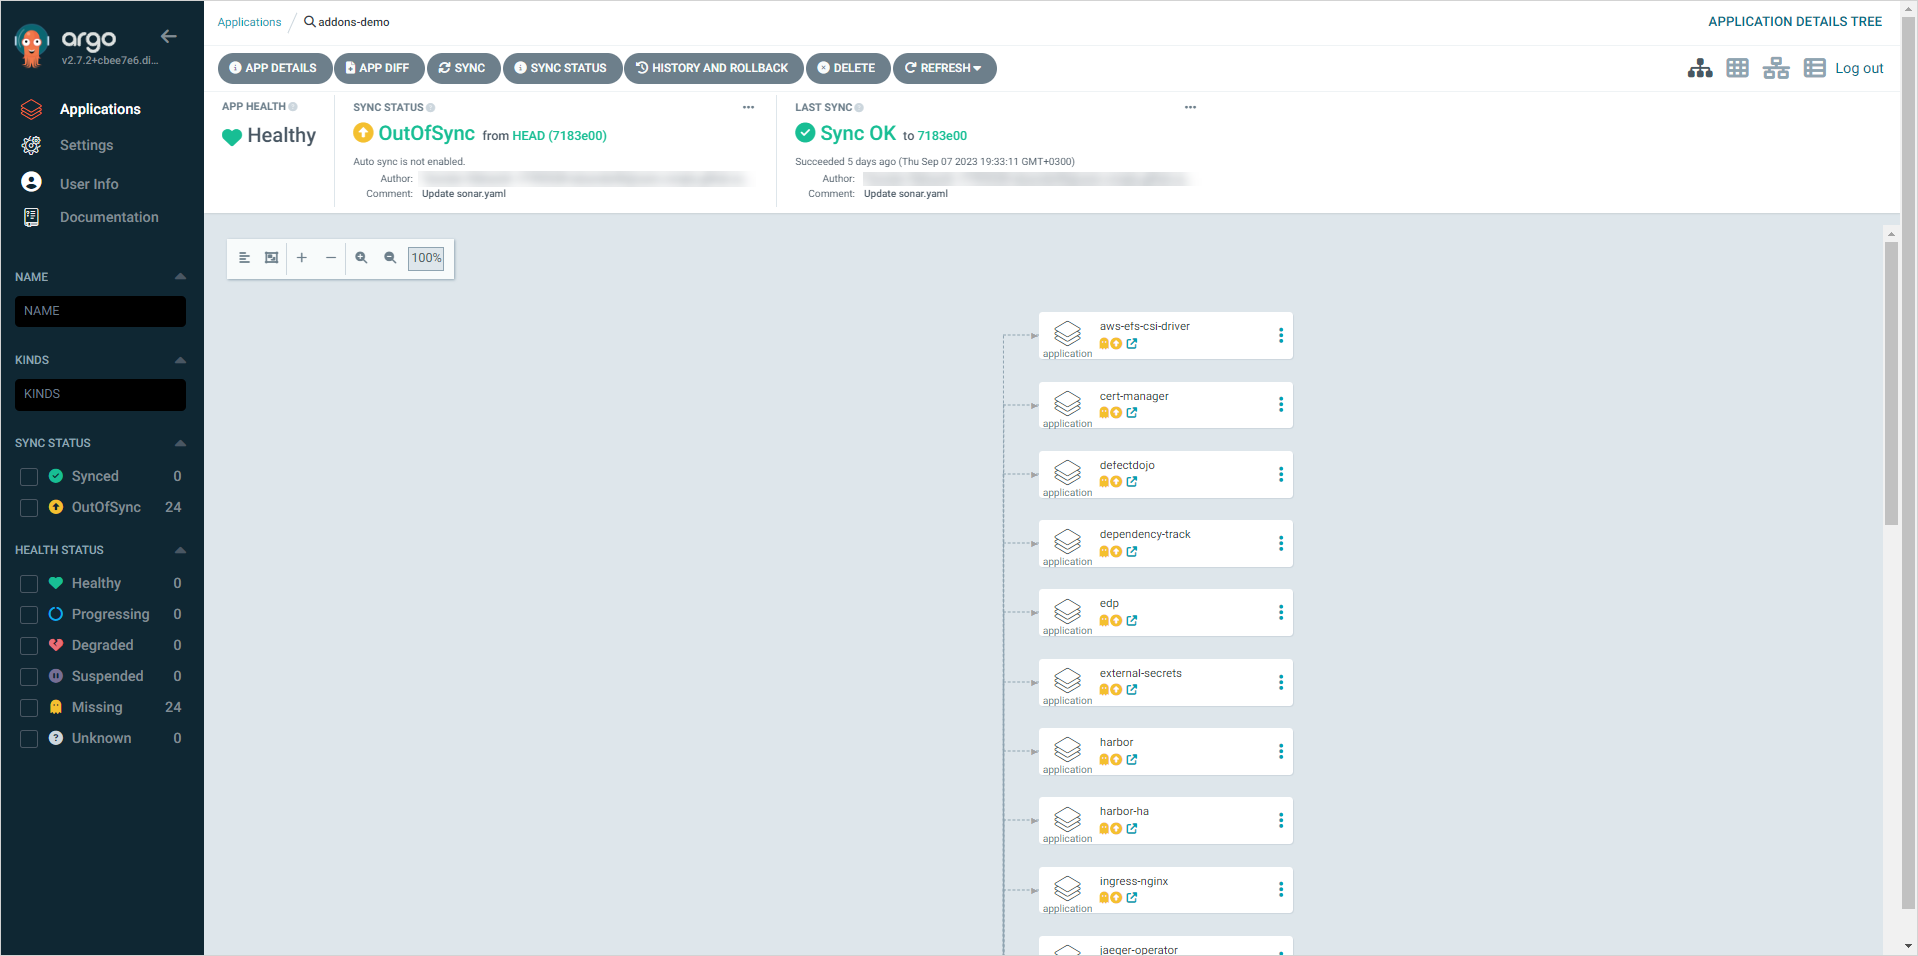This screenshot has width=1918, height=956.
Task: Collapse the HEALTH STATUS filter section
Action: point(180,550)
